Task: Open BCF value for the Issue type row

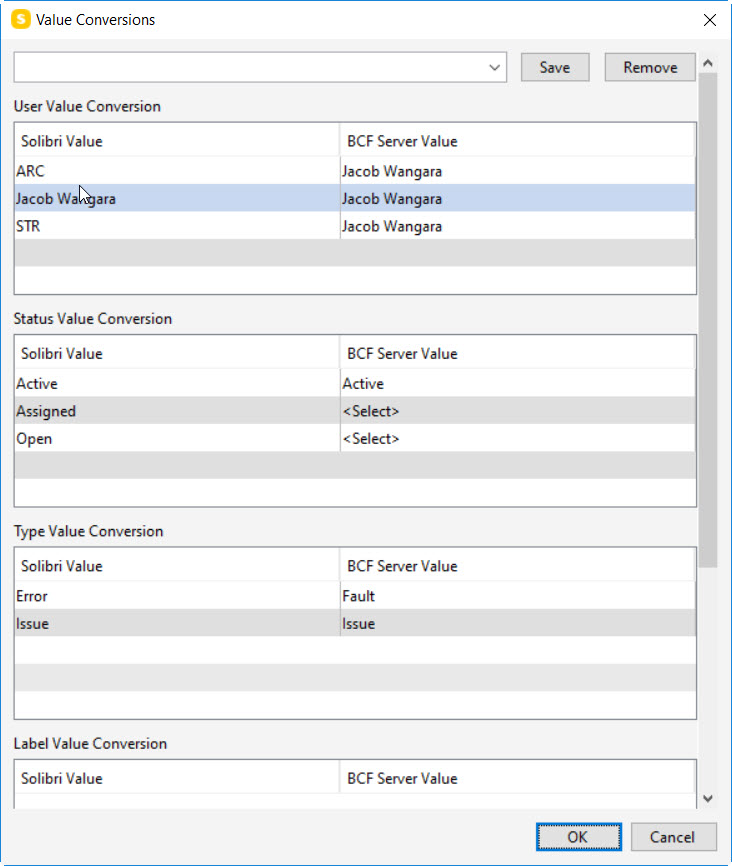Action: (x=518, y=624)
